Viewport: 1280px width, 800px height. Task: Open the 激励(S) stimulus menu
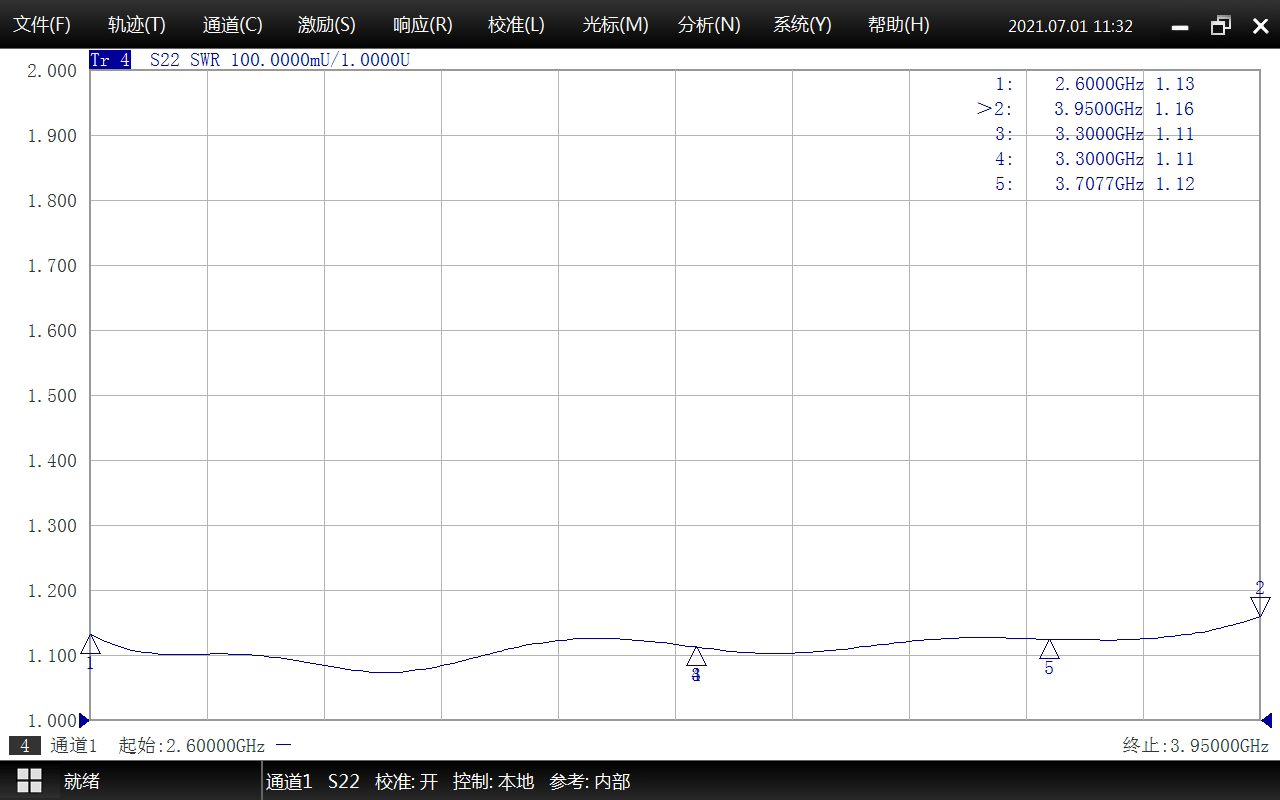[x=327, y=25]
